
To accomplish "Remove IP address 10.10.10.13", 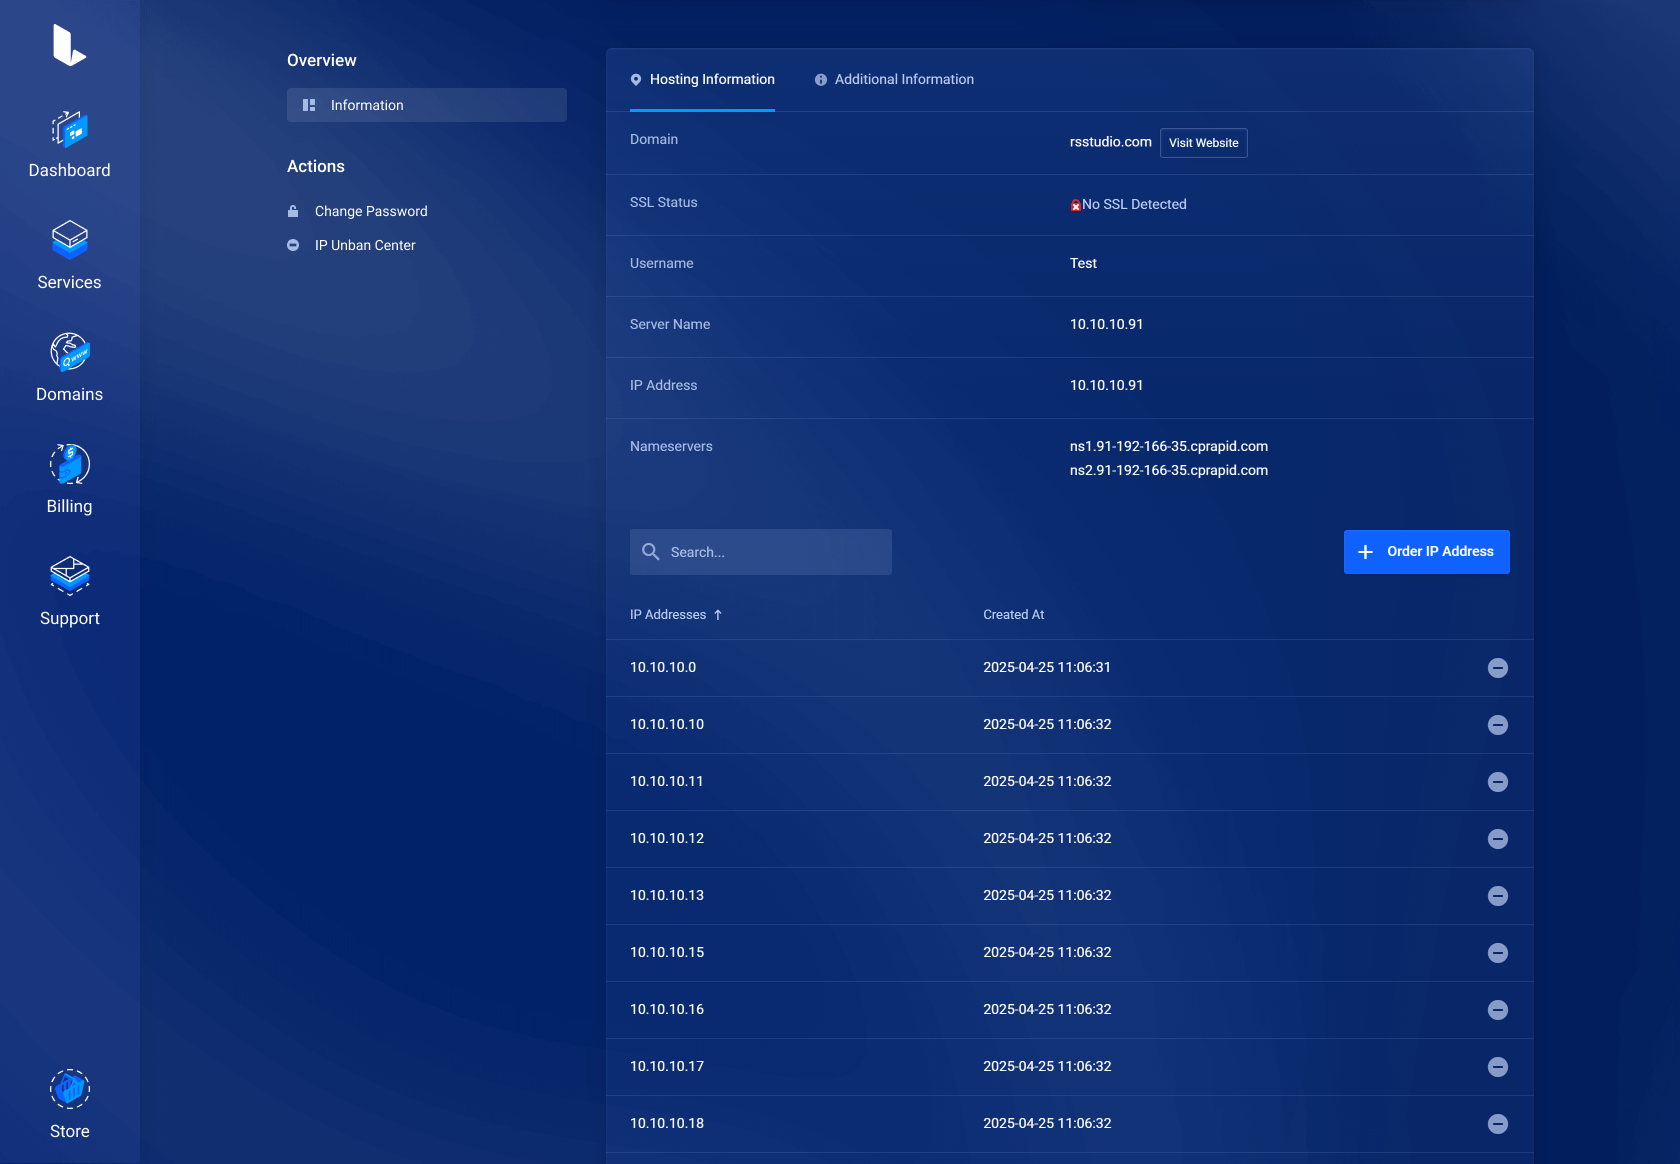I will click(x=1498, y=896).
